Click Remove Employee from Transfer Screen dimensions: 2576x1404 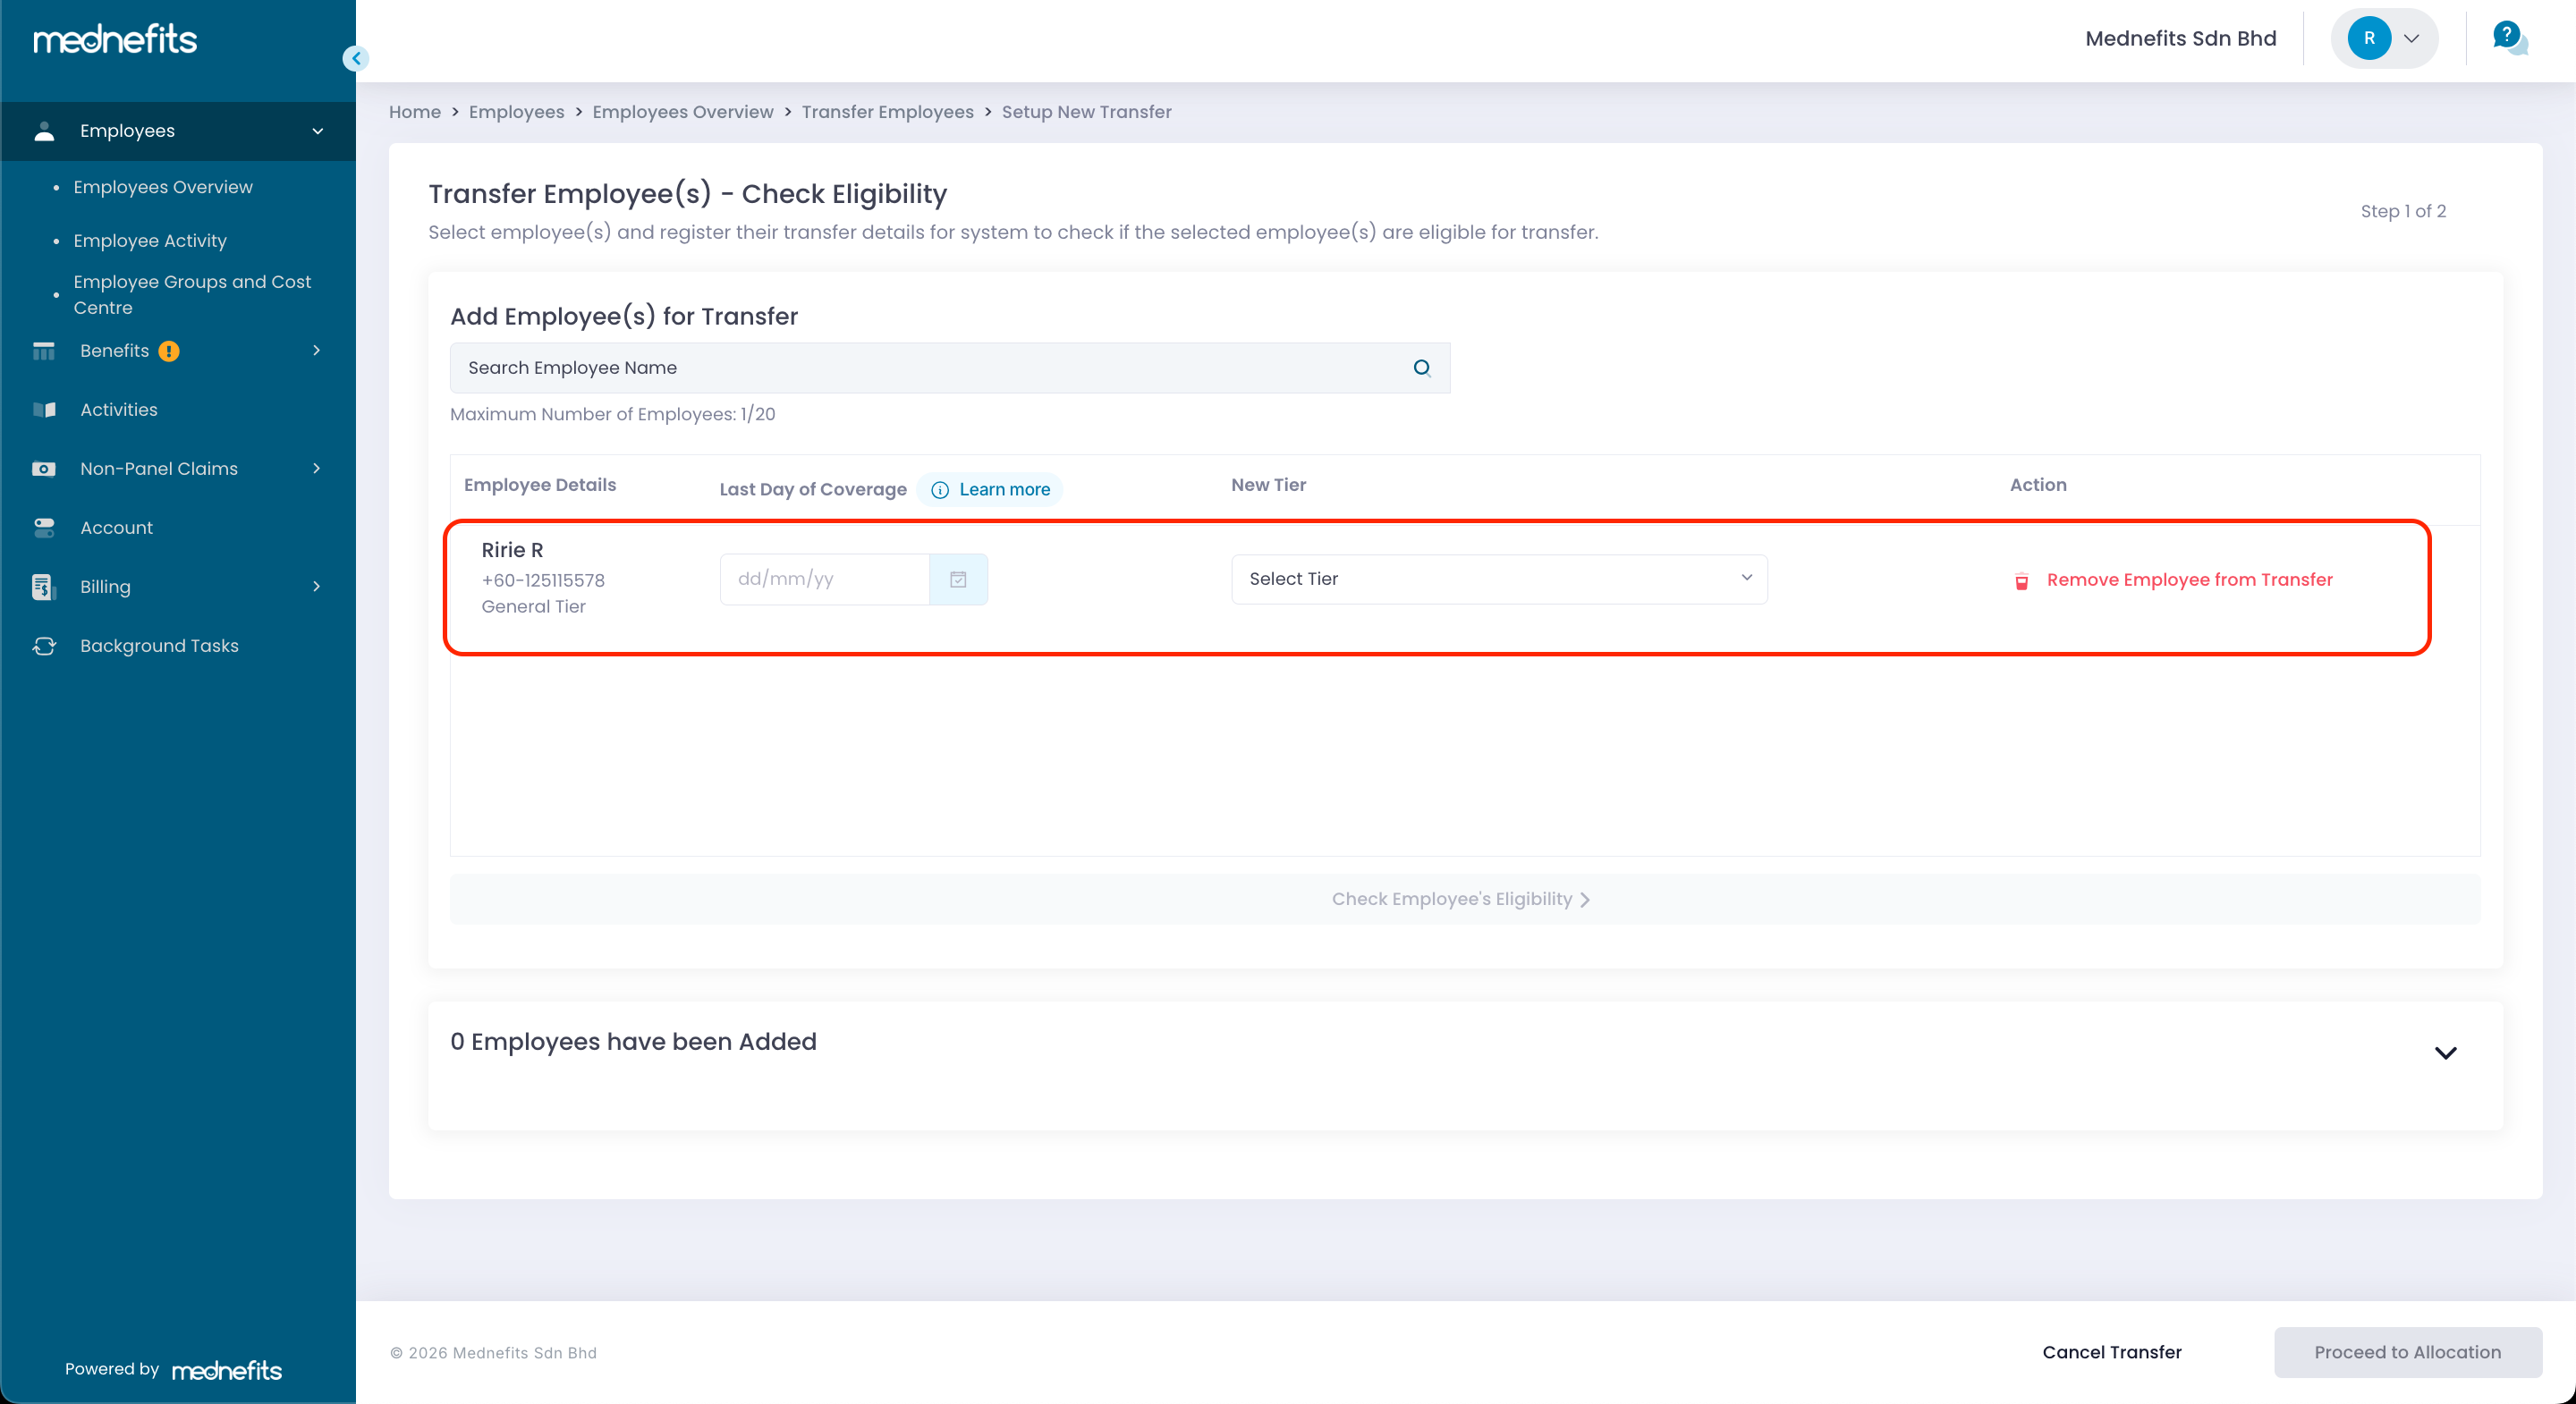pyautogui.click(x=2188, y=580)
